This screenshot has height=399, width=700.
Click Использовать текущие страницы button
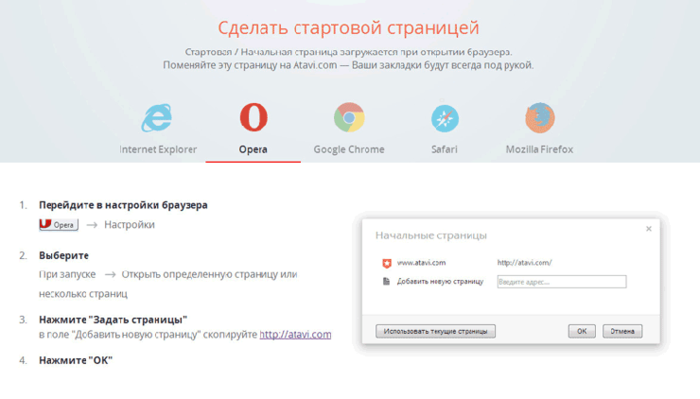(435, 331)
